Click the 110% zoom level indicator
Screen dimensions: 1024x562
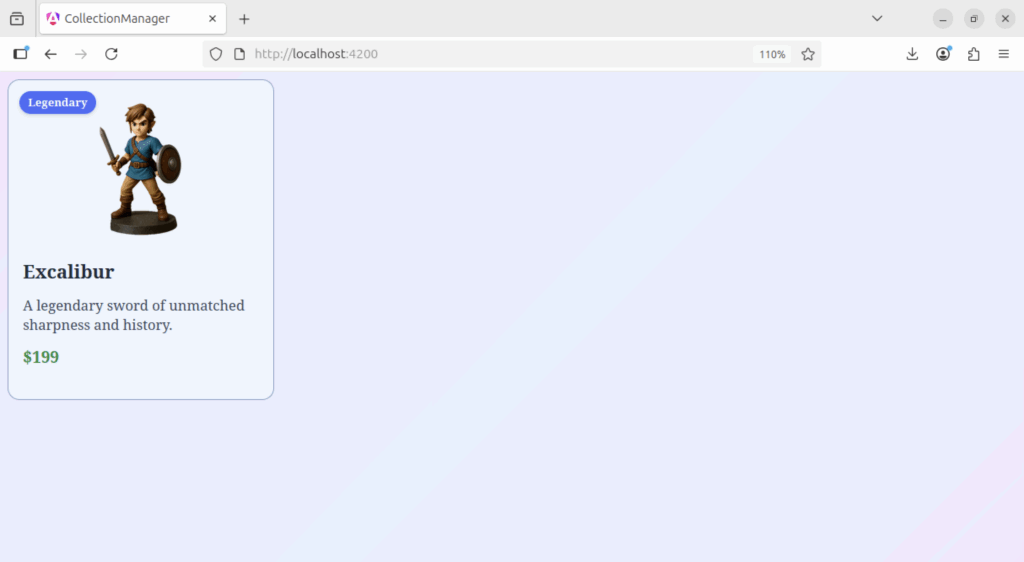(772, 54)
